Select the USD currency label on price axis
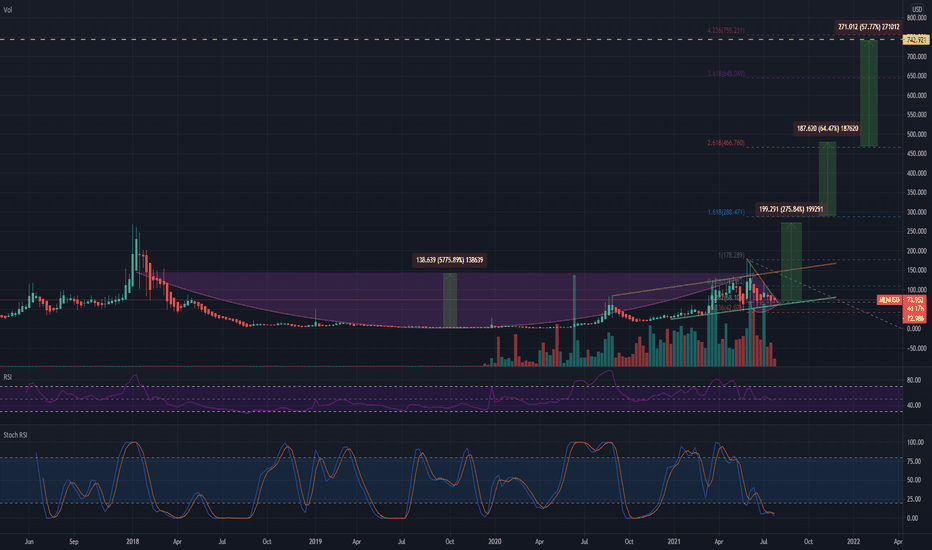This screenshot has height=550, width=932. pyautogui.click(x=917, y=10)
